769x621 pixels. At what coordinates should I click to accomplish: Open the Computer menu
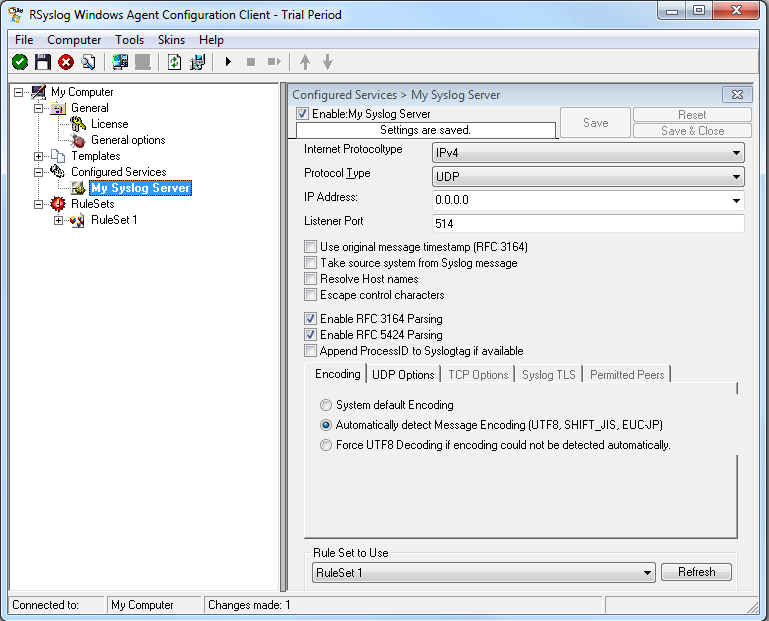click(x=74, y=40)
